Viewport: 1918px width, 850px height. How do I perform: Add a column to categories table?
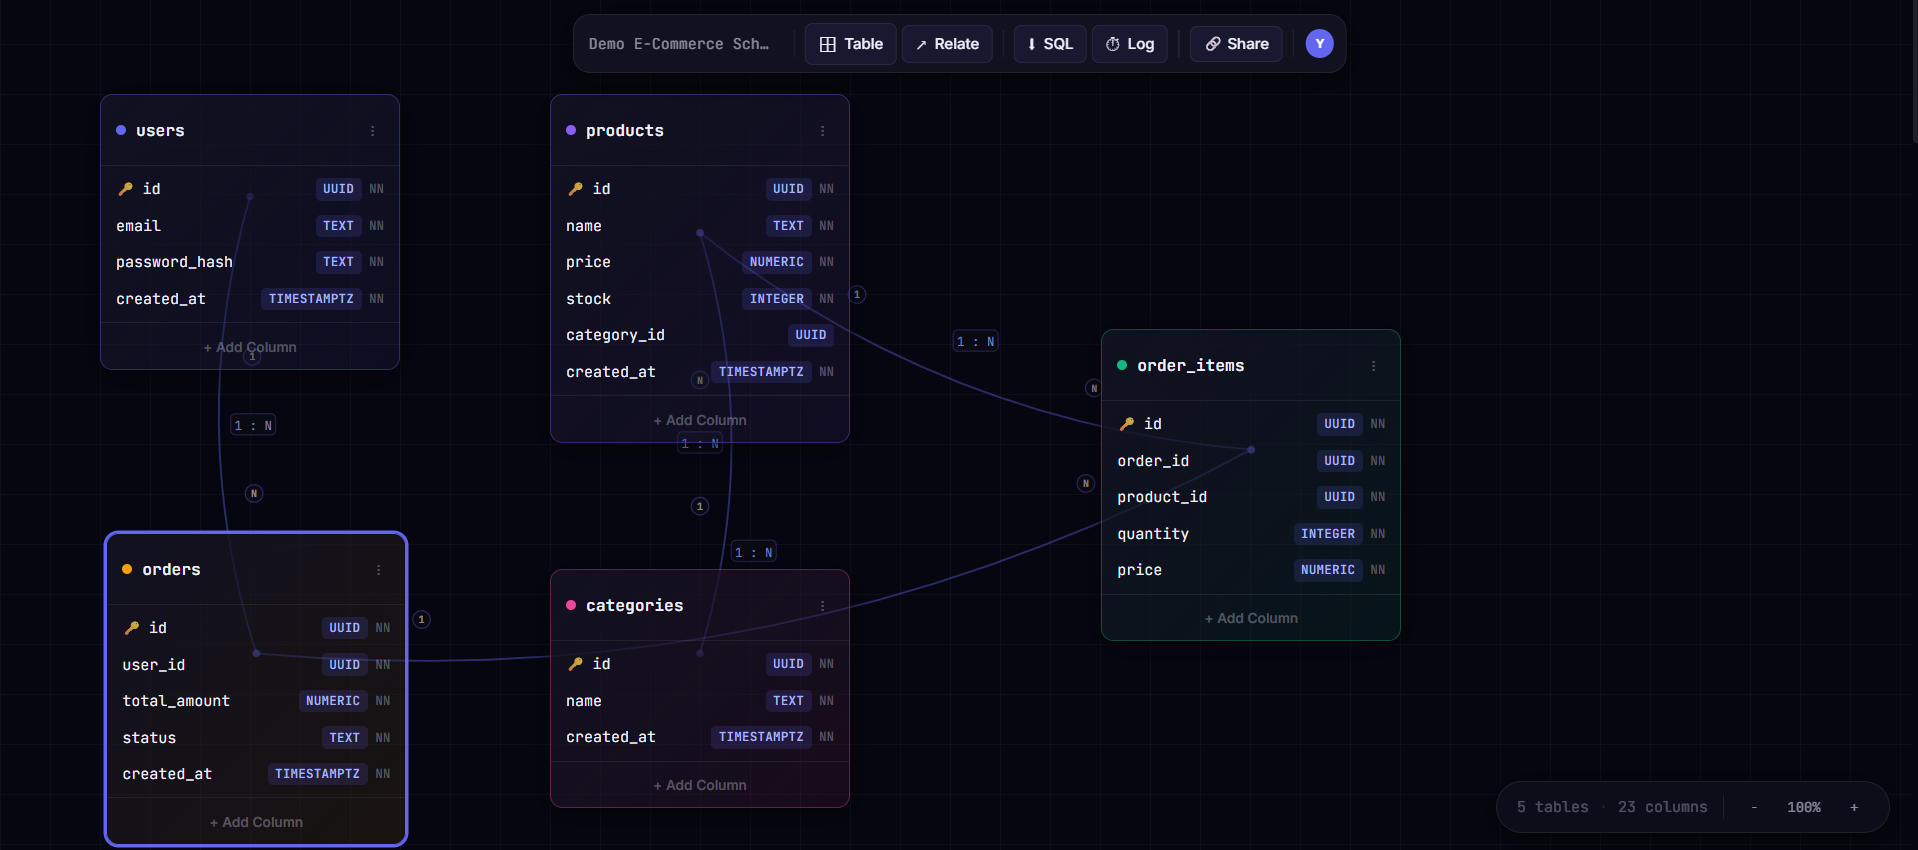tap(700, 785)
